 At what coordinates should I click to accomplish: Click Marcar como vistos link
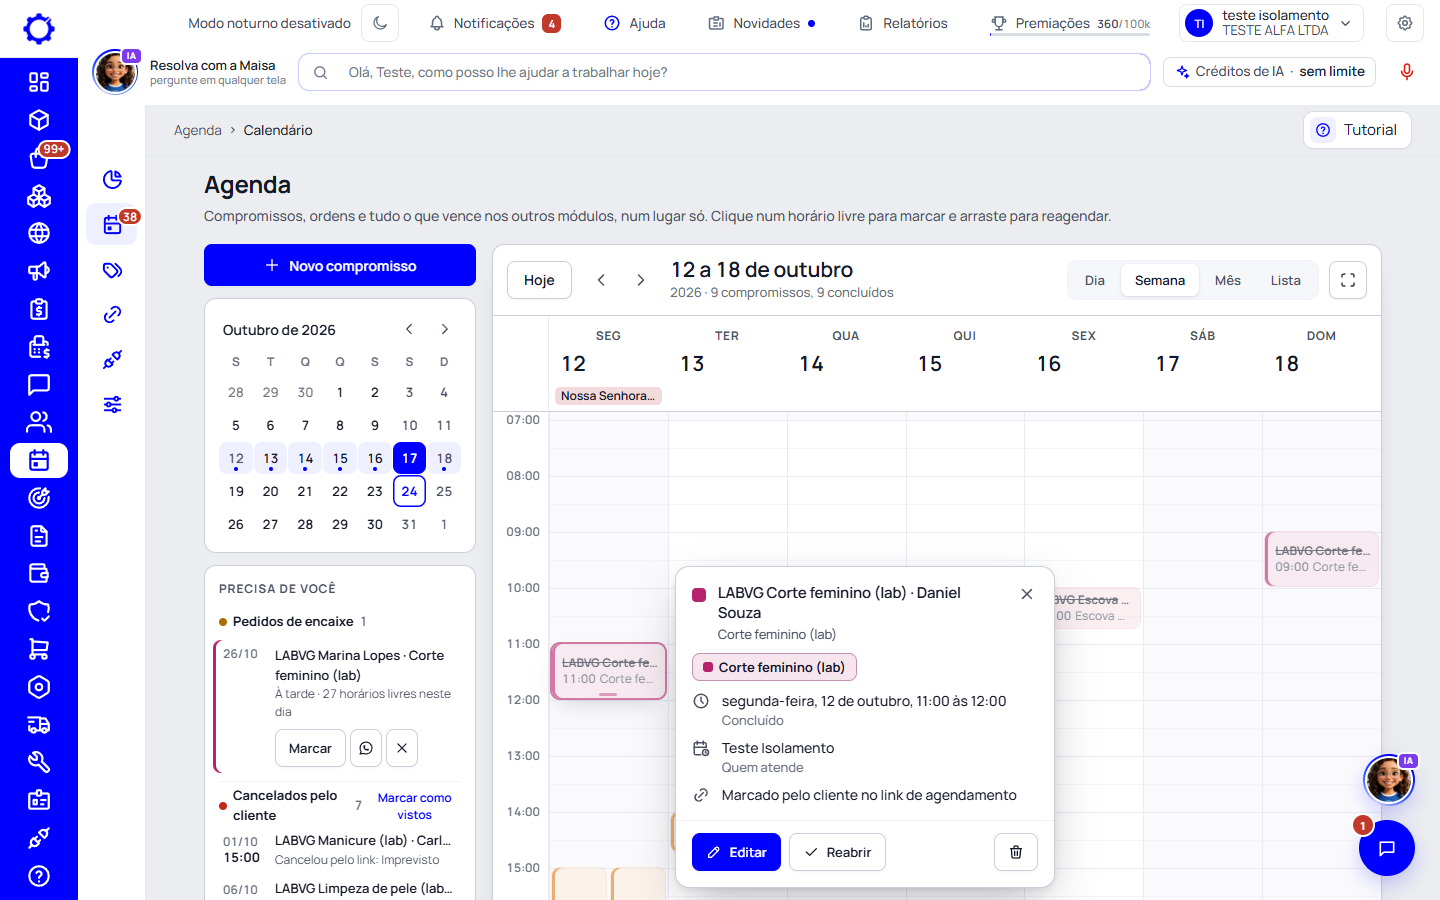tap(414, 806)
